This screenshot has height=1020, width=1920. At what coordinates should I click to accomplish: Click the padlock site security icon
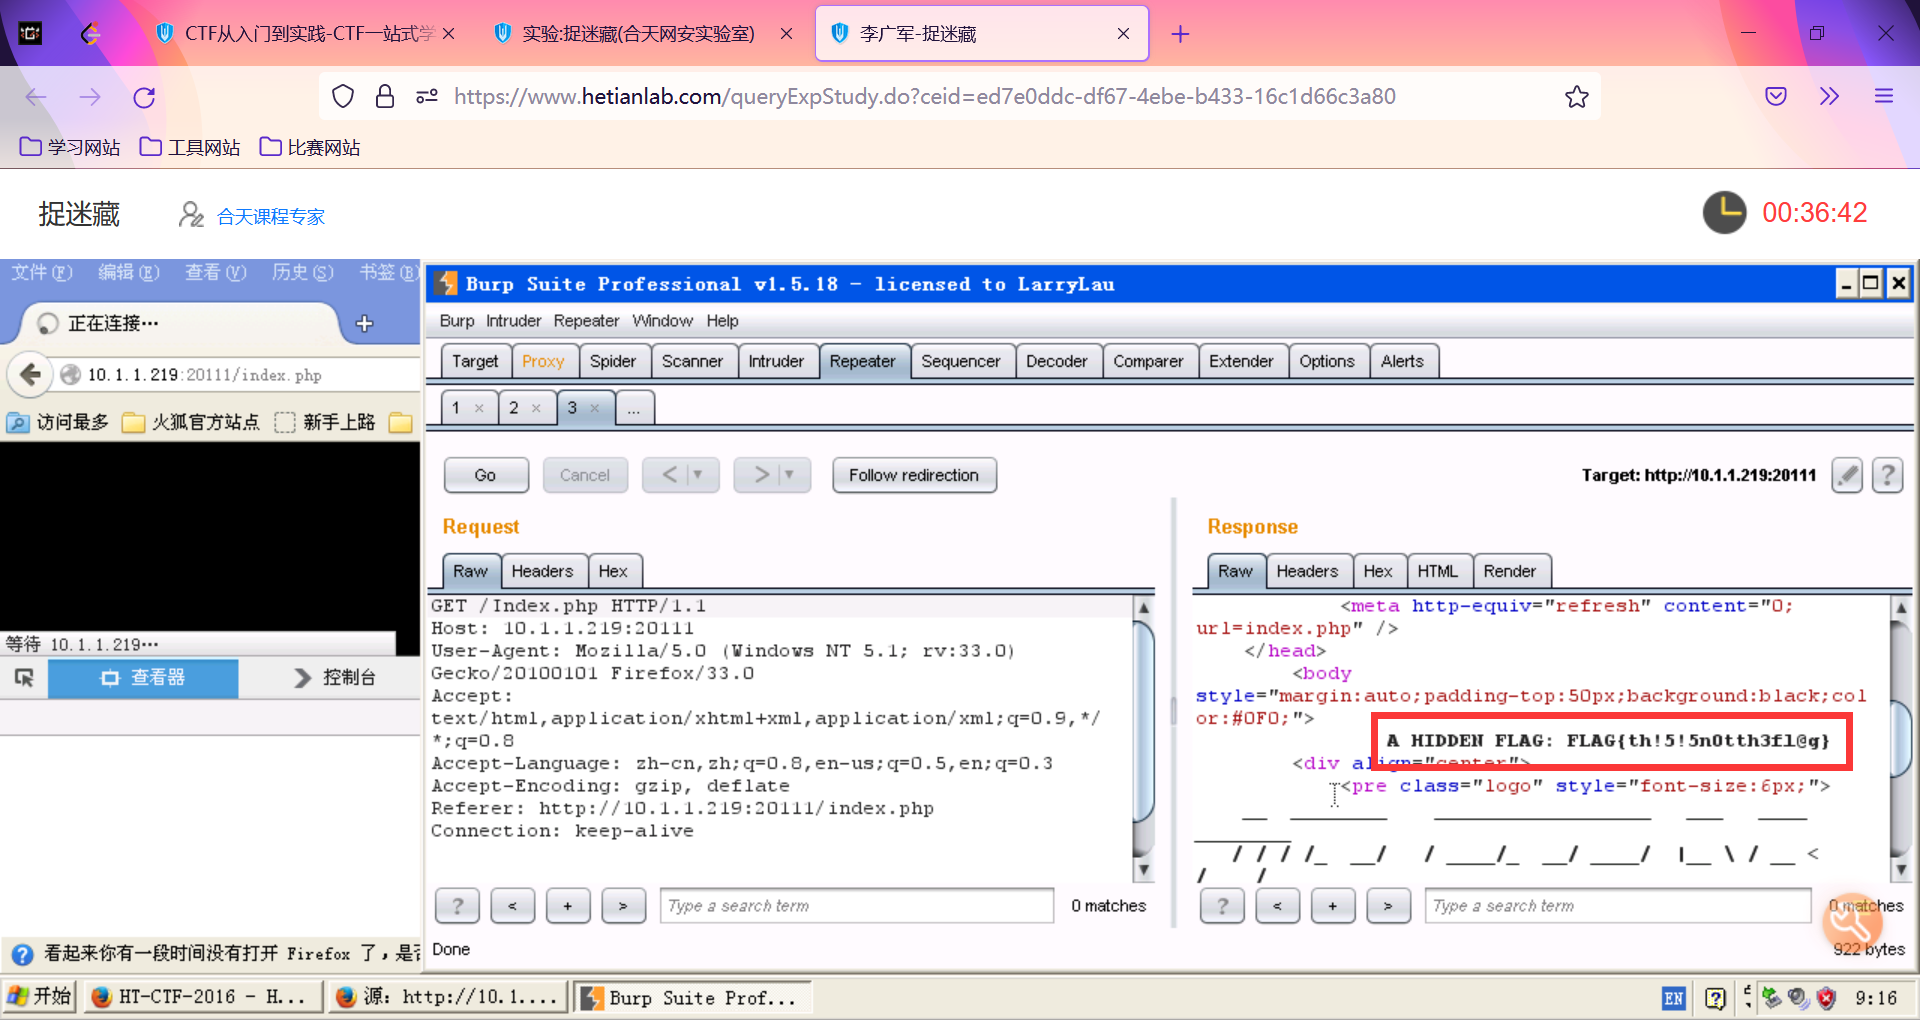[x=385, y=97]
